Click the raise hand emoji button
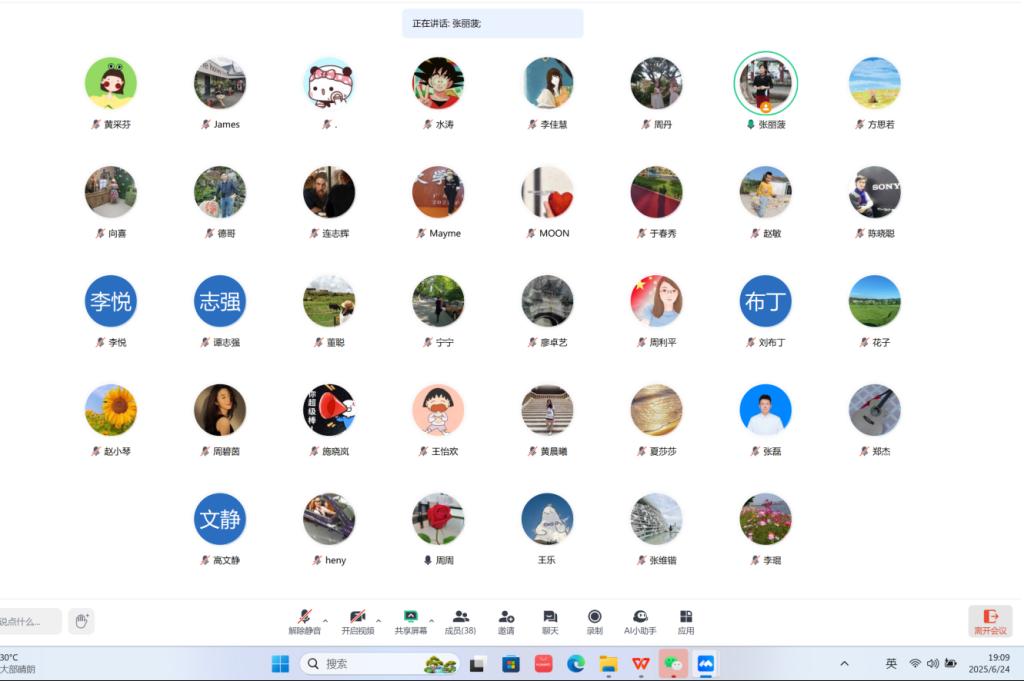The width and height of the screenshot is (1024, 681). pos(82,621)
